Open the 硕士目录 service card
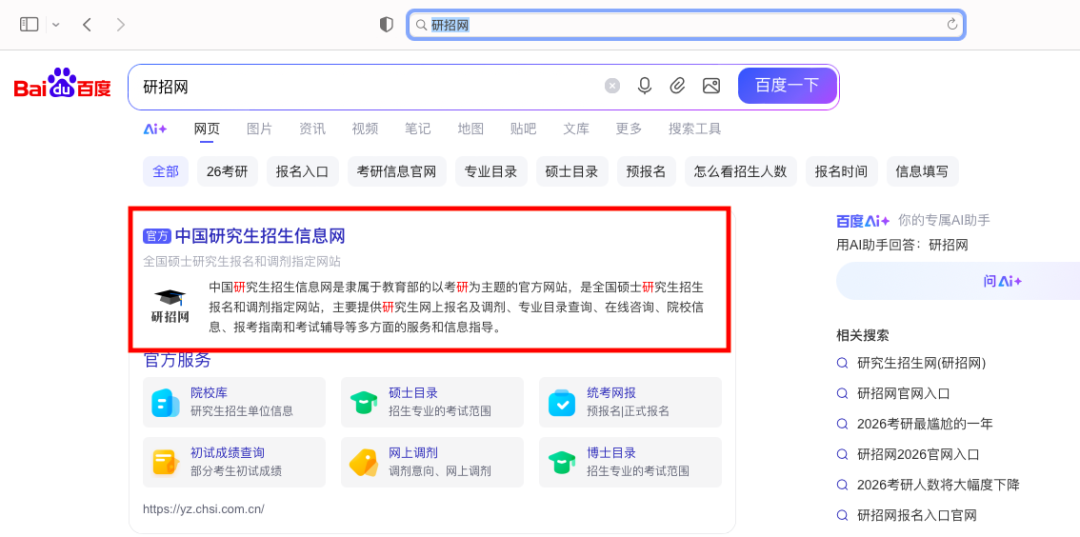 click(x=431, y=402)
